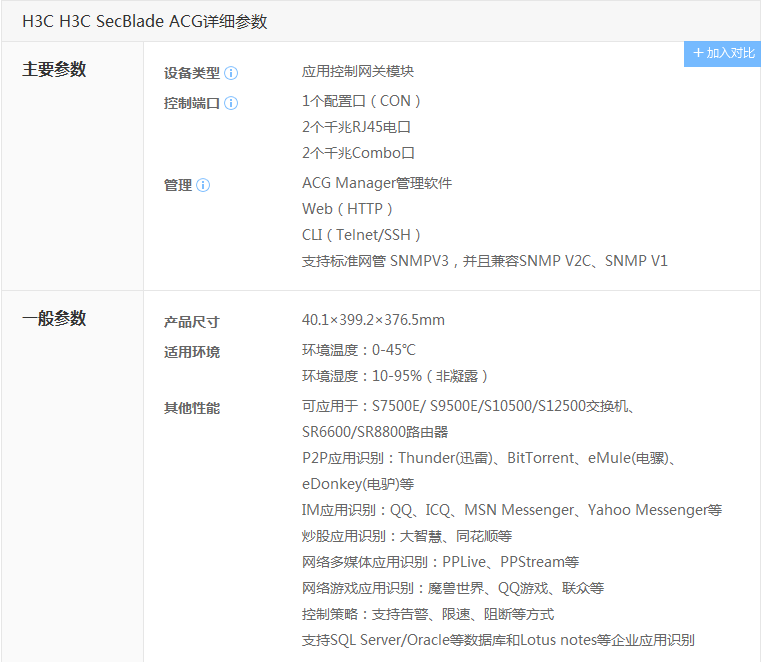Screen dimensions: 761x662
Task: Click the title H3C H3C SecBlade ACG详细参数
Action: (145, 22)
